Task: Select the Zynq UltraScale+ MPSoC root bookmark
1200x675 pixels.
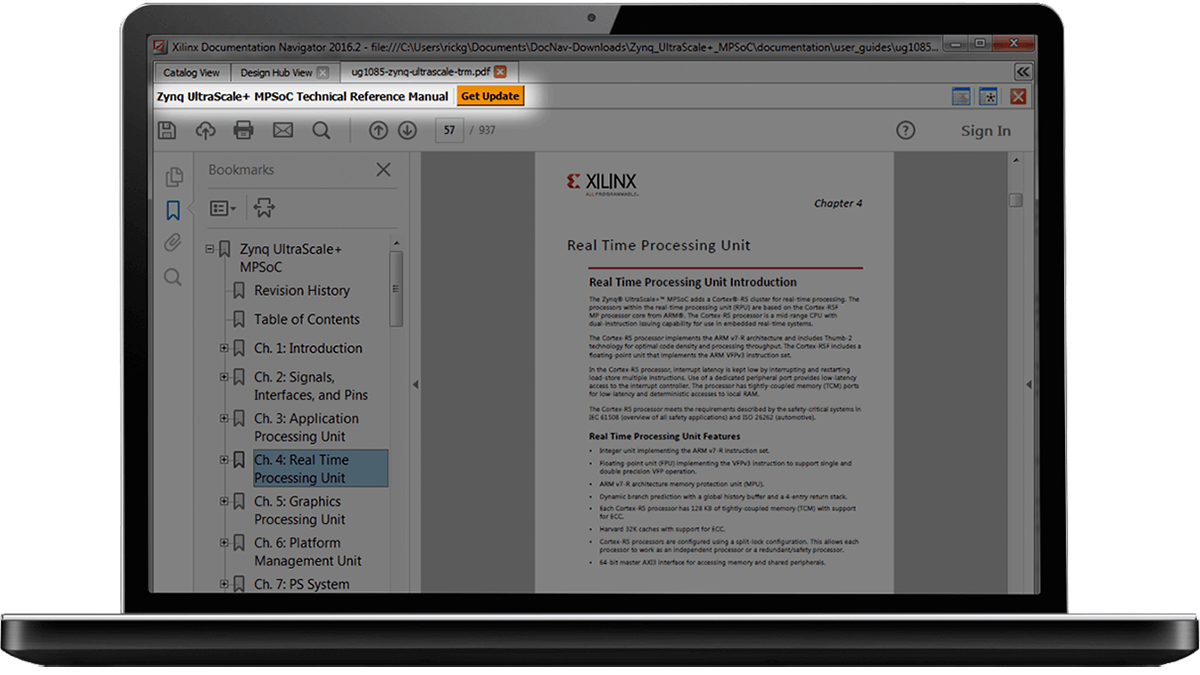Action: coord(291,258)
